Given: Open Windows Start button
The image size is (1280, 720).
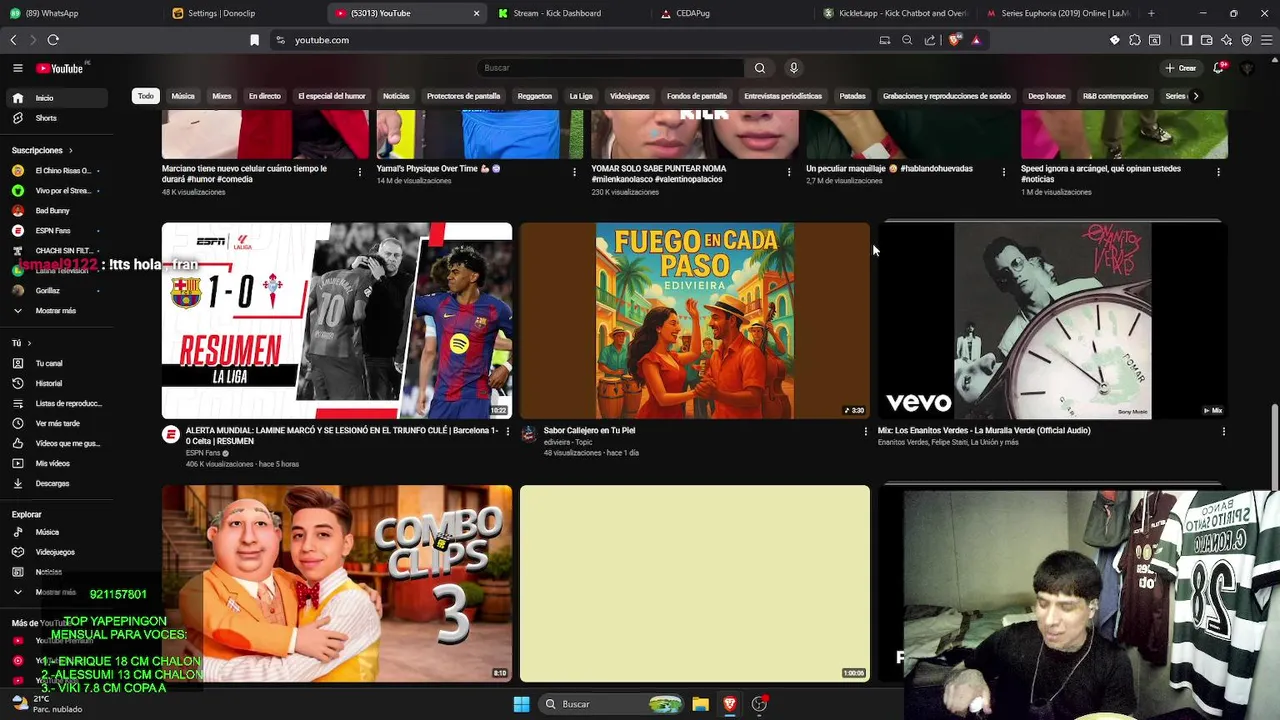Looking at the screenshot, I should click(x=521, y=704).
